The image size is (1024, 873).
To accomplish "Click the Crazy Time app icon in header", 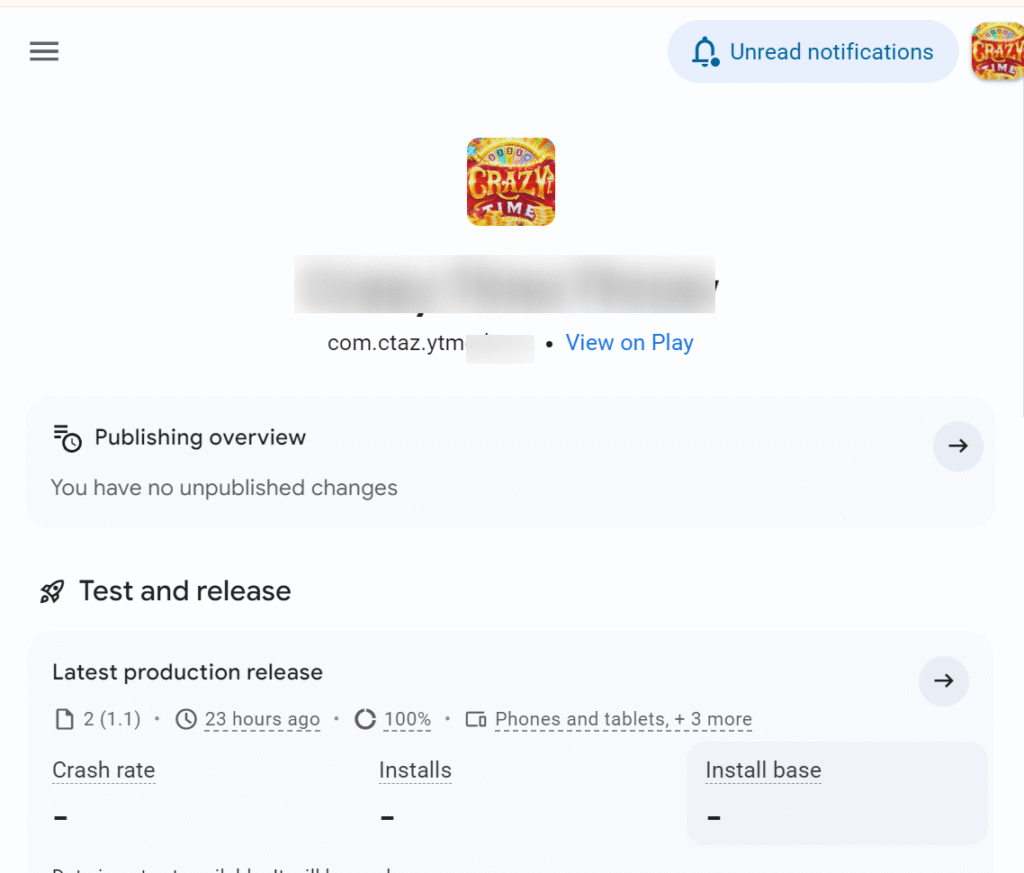I will click(x=511, y=182).
